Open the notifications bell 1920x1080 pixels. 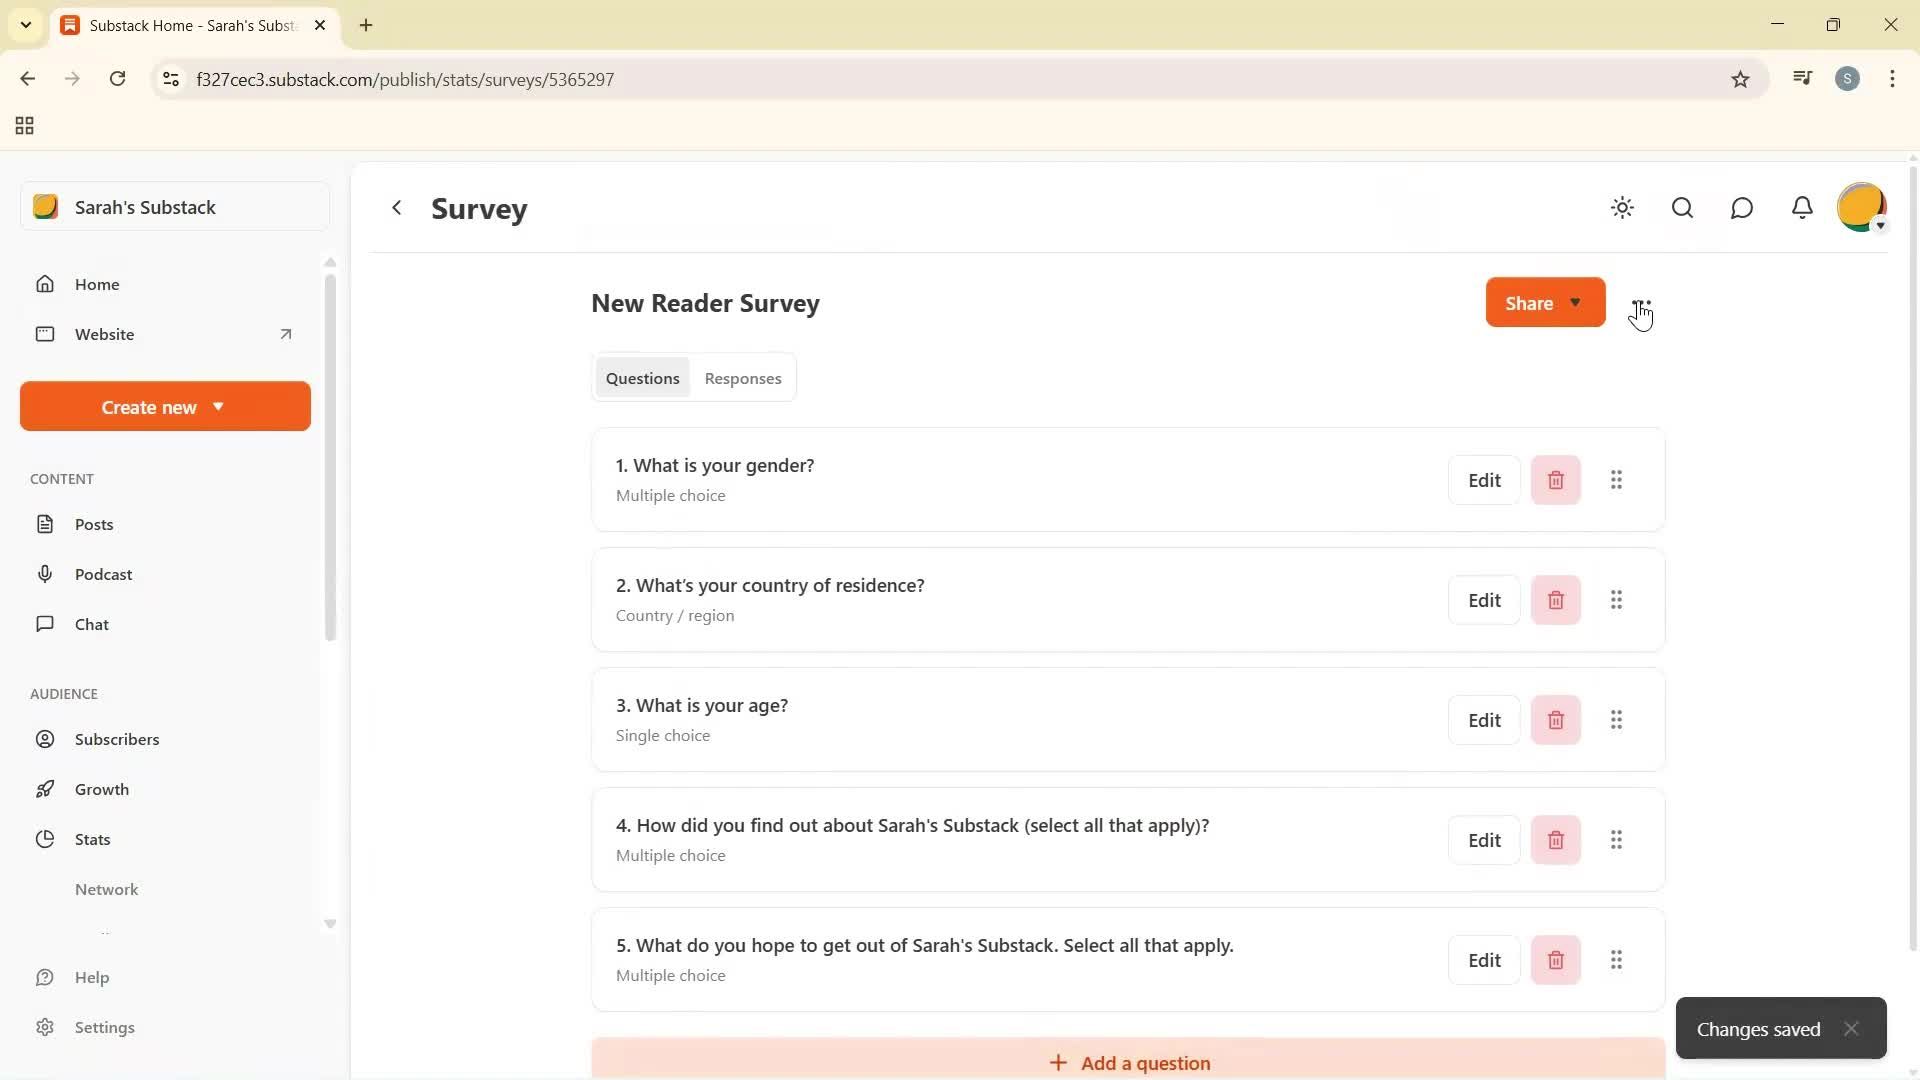tap(1802, 208)
